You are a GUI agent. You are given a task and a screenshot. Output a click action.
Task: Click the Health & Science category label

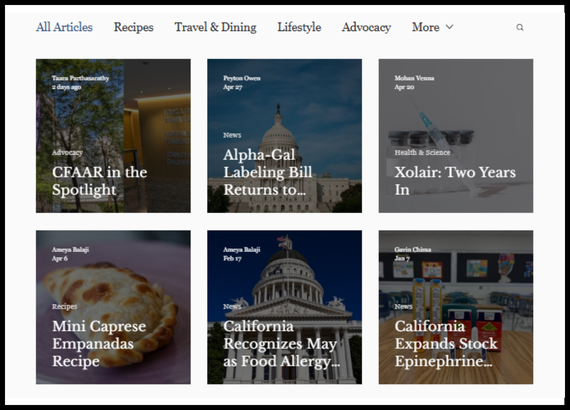coord(422,152)
